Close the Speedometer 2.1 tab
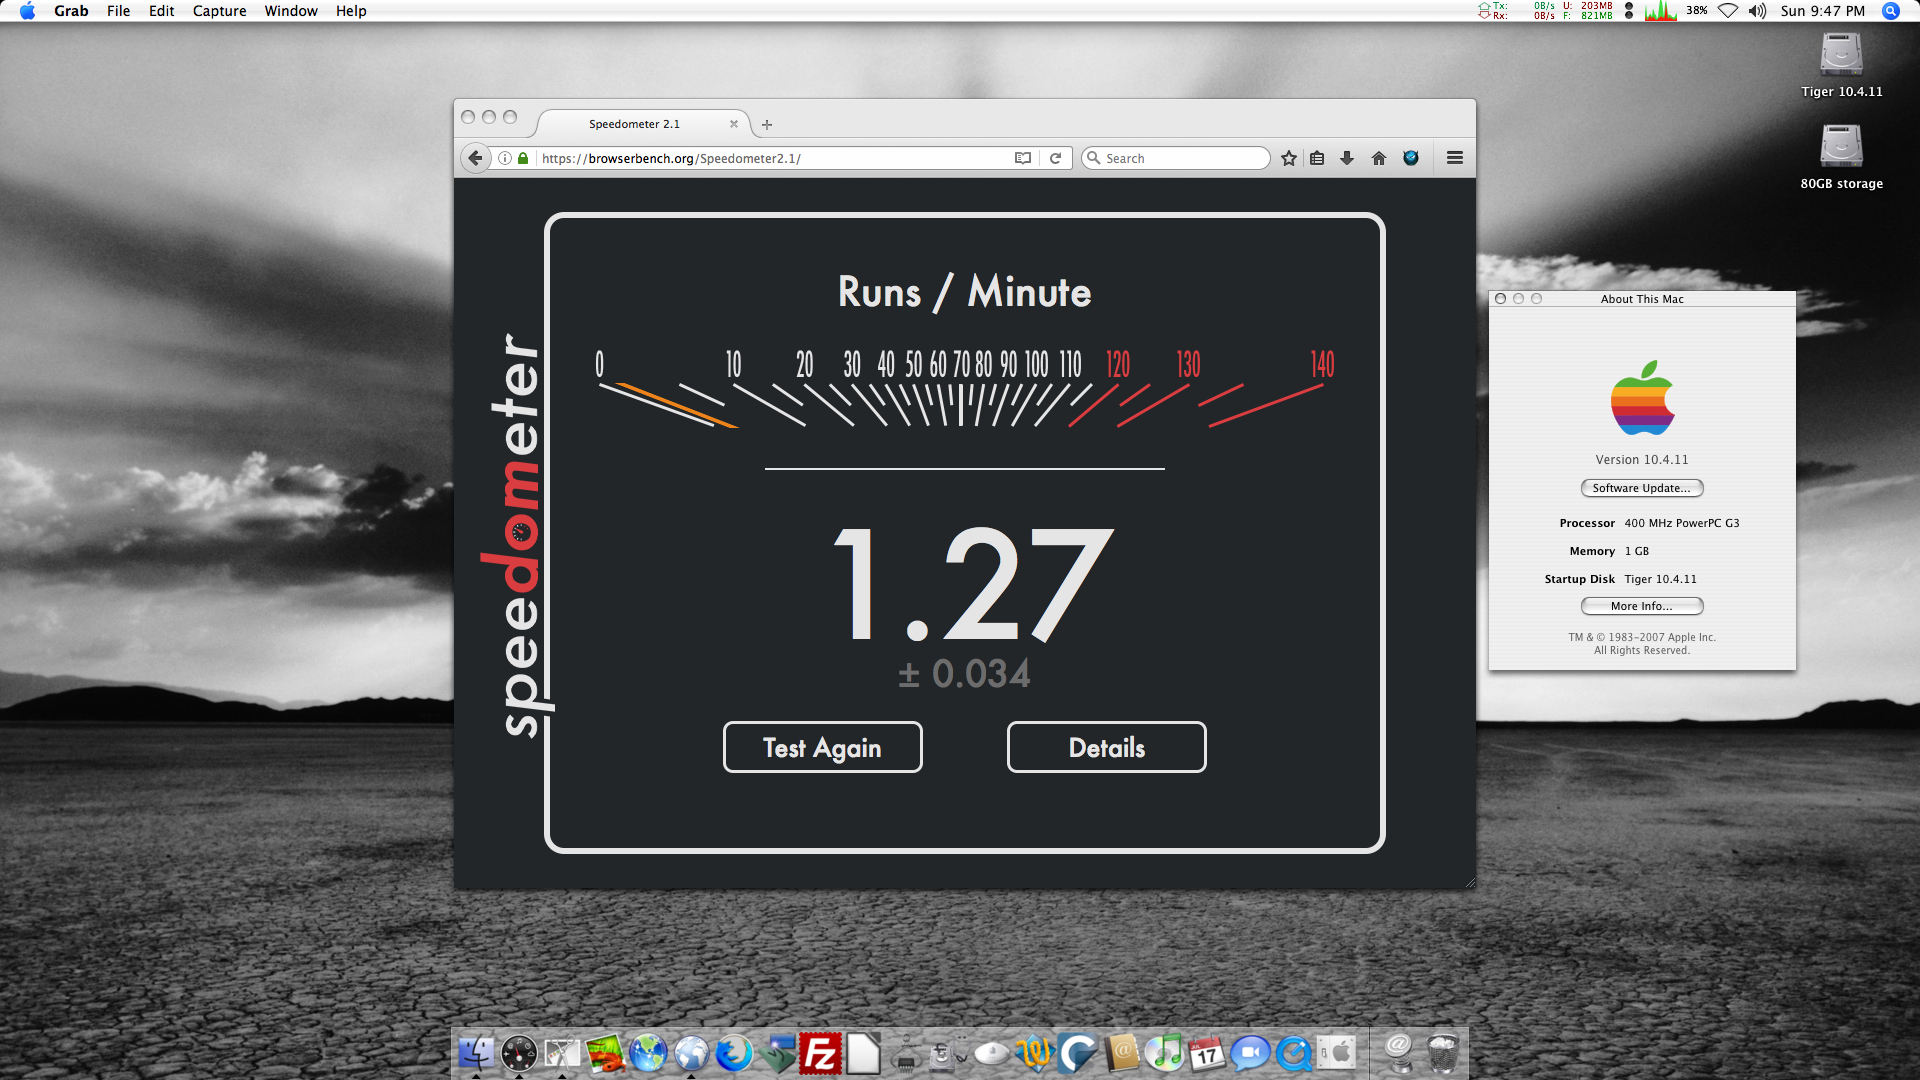 point(734,124)
